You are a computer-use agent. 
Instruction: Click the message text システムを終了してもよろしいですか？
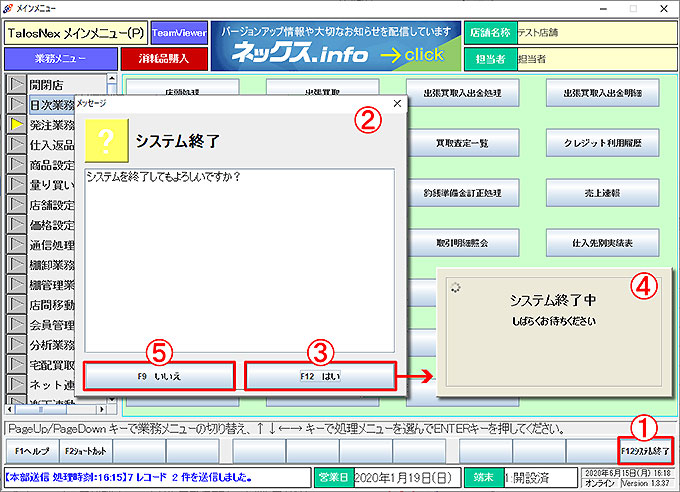(x=163, y=177)
